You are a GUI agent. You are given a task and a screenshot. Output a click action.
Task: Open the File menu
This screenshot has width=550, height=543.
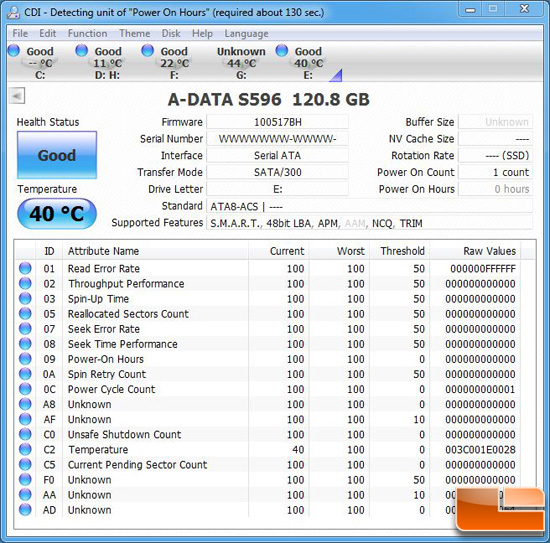20,33
